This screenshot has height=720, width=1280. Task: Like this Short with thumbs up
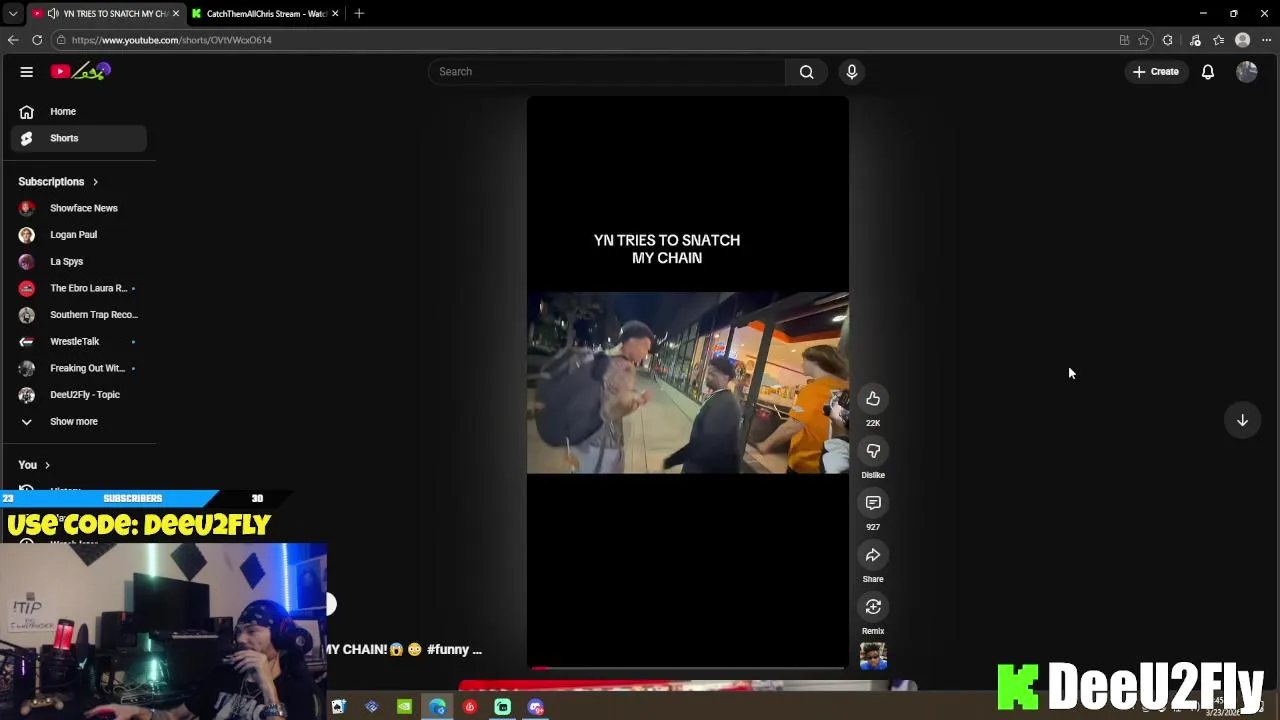[x=873, y=399]
